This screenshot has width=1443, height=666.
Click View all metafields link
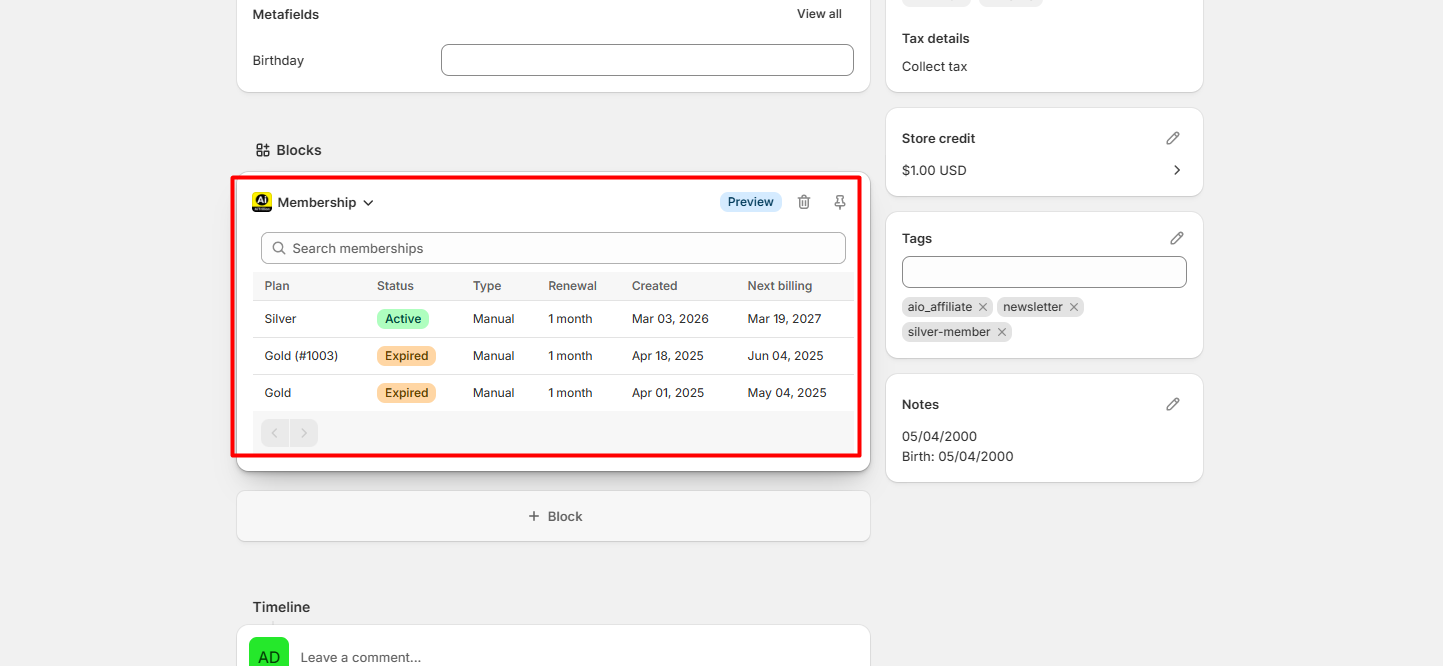819,14
